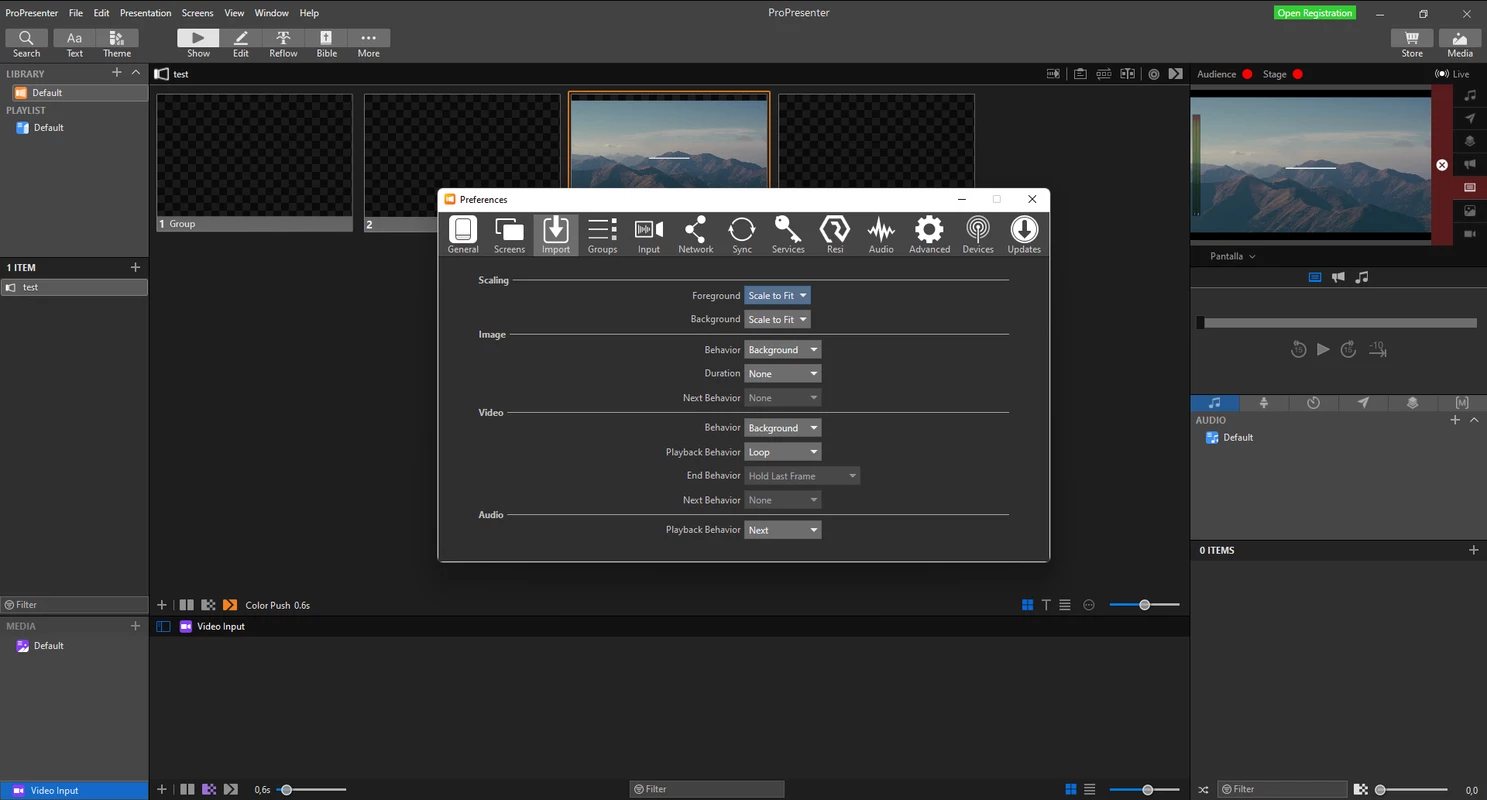Open the Presentation menu
The height and width of the screenshot is (800, 1487).
tap(145, 13)
